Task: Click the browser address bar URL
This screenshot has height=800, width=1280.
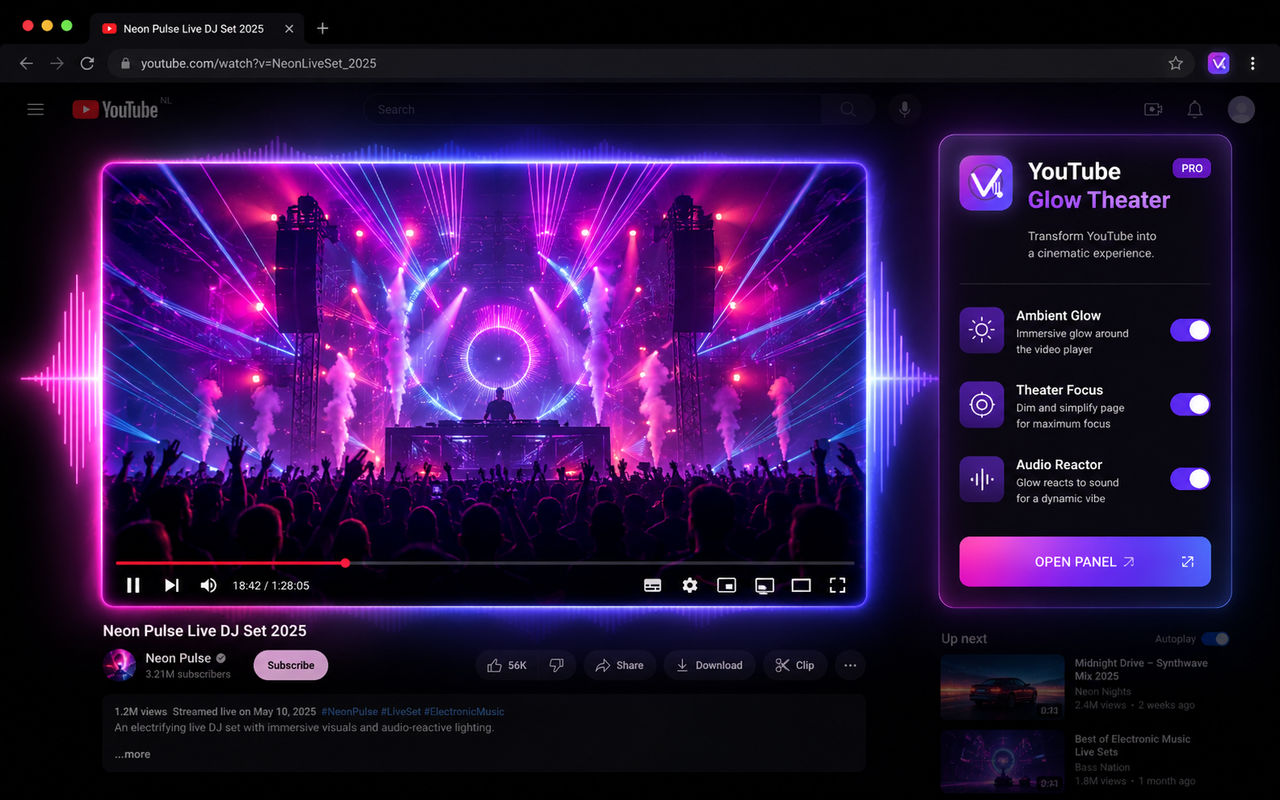Action: coord(258,63)
